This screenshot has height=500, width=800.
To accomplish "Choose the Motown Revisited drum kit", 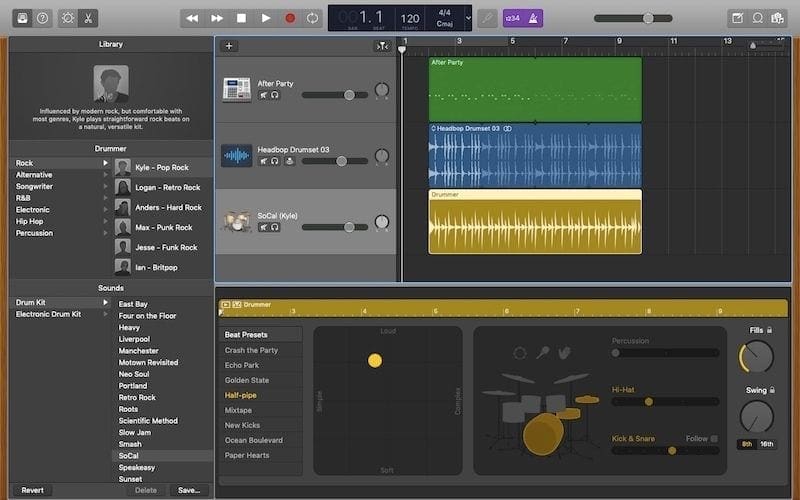I will pos(148,362).
